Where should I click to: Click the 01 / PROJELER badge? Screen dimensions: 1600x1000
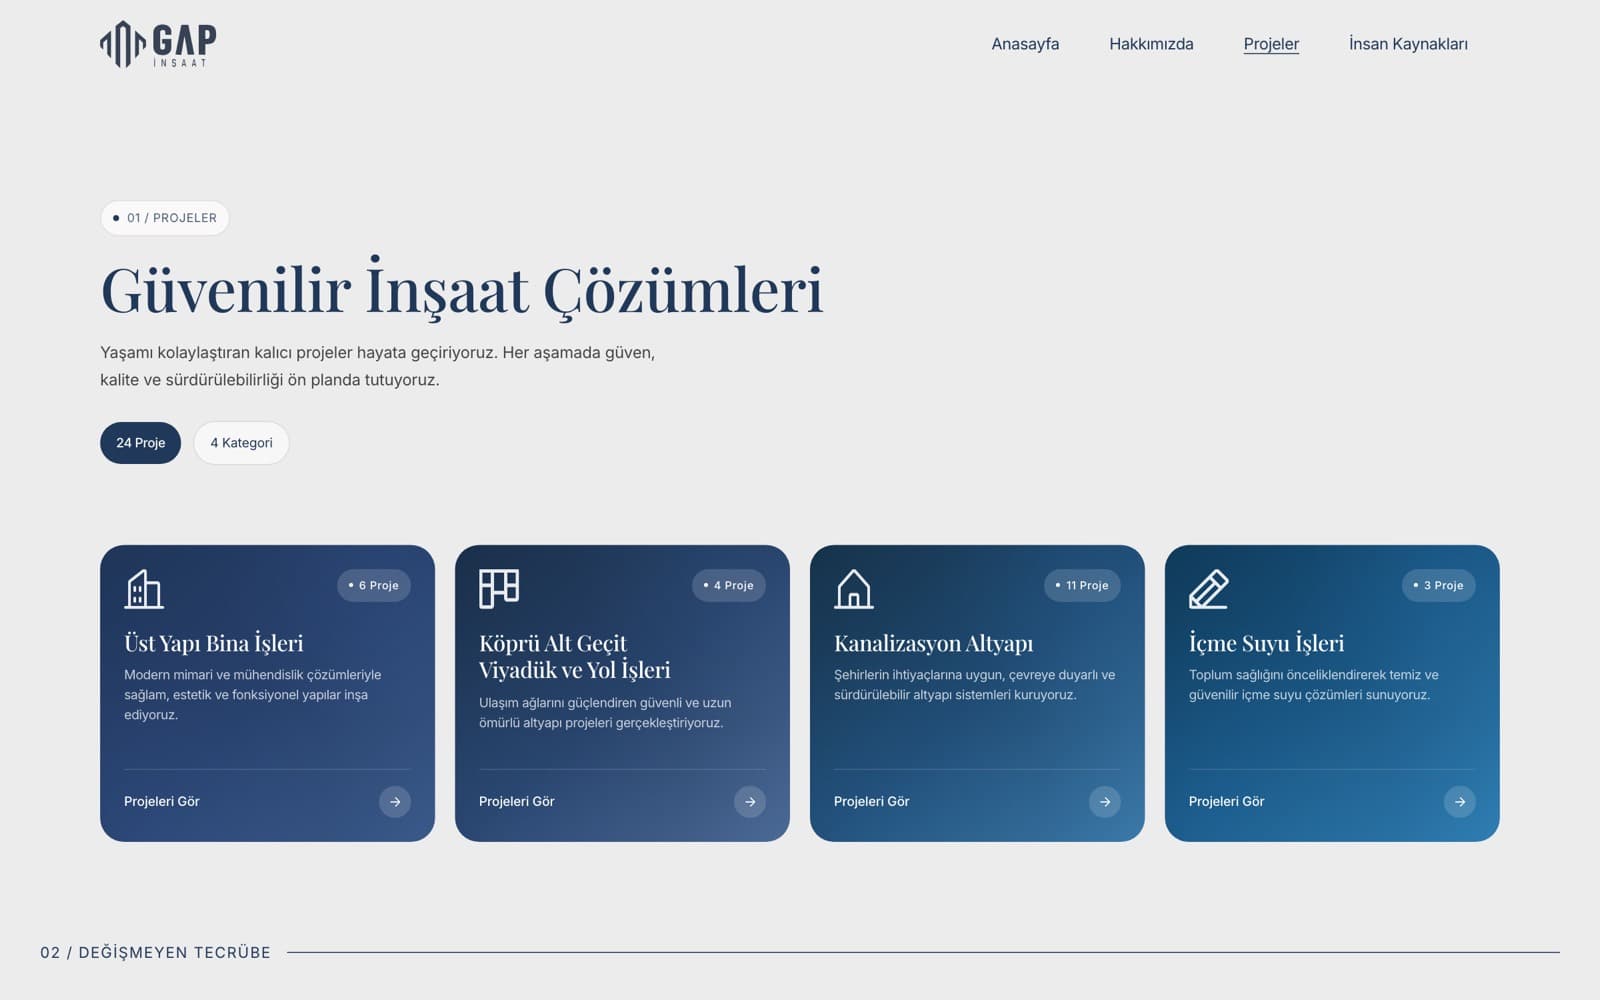pyautogui.click(x=165, y=218)
